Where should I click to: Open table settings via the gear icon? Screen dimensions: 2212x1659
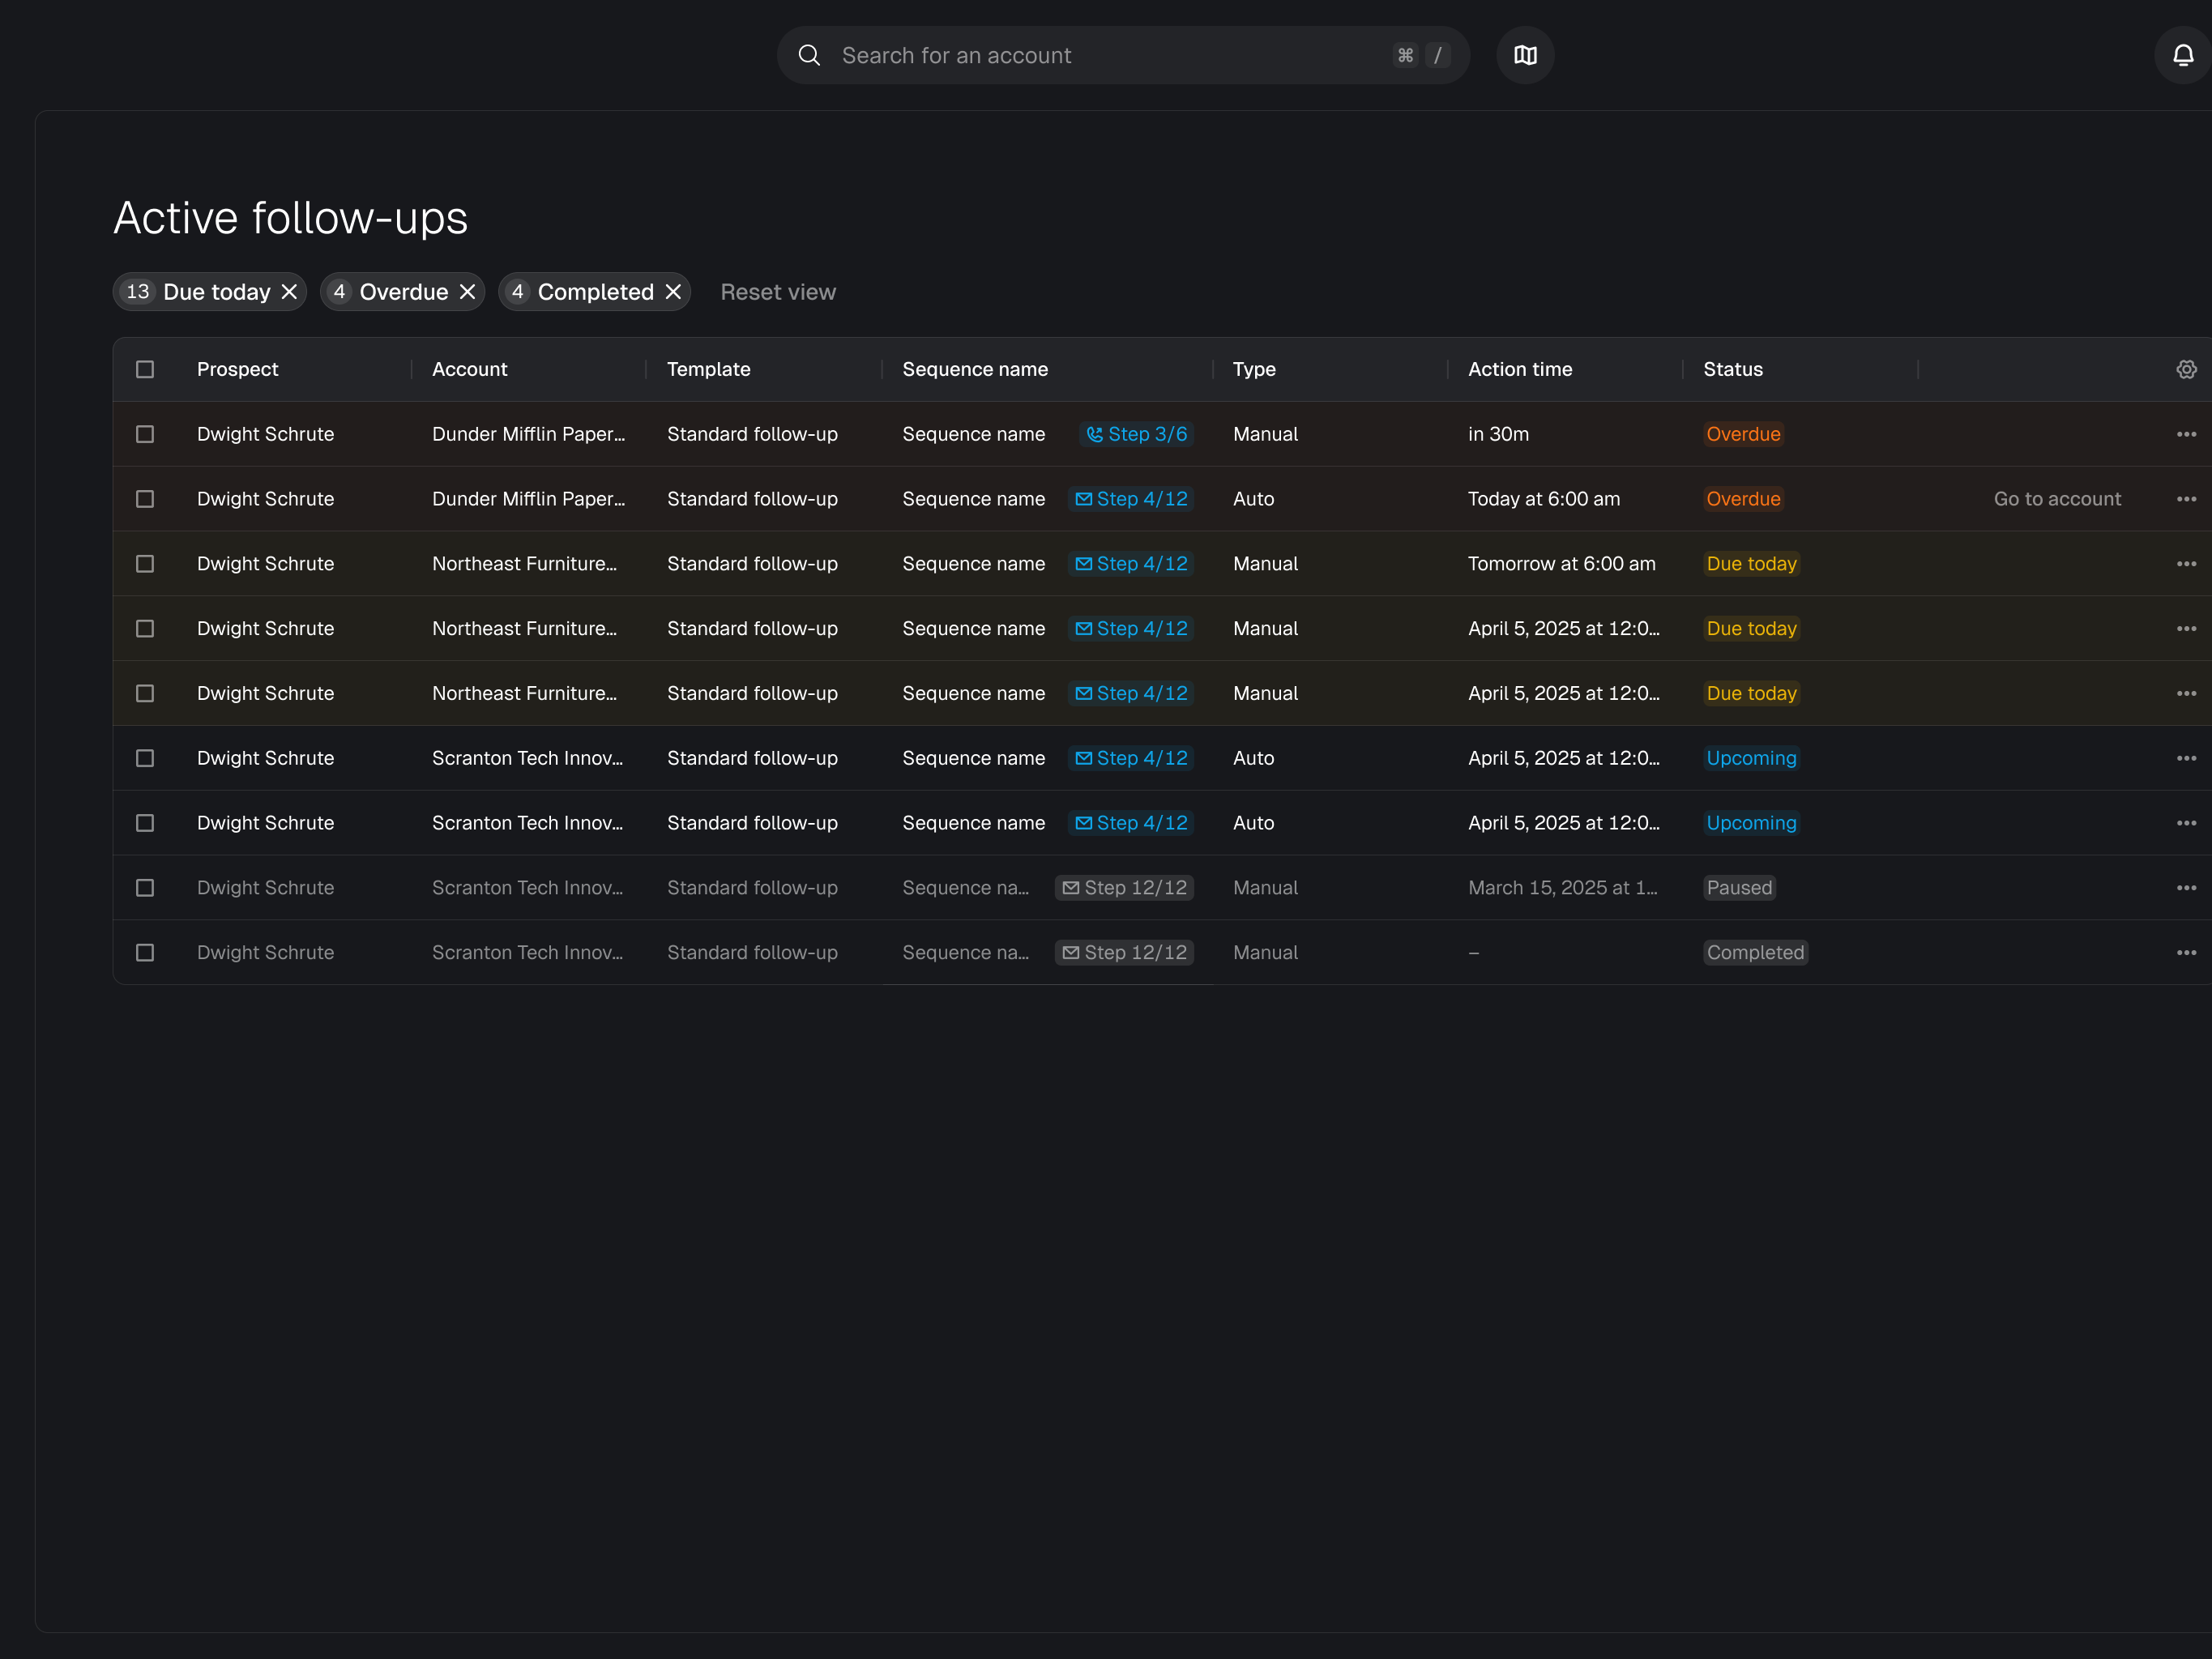click(2186, 369)
